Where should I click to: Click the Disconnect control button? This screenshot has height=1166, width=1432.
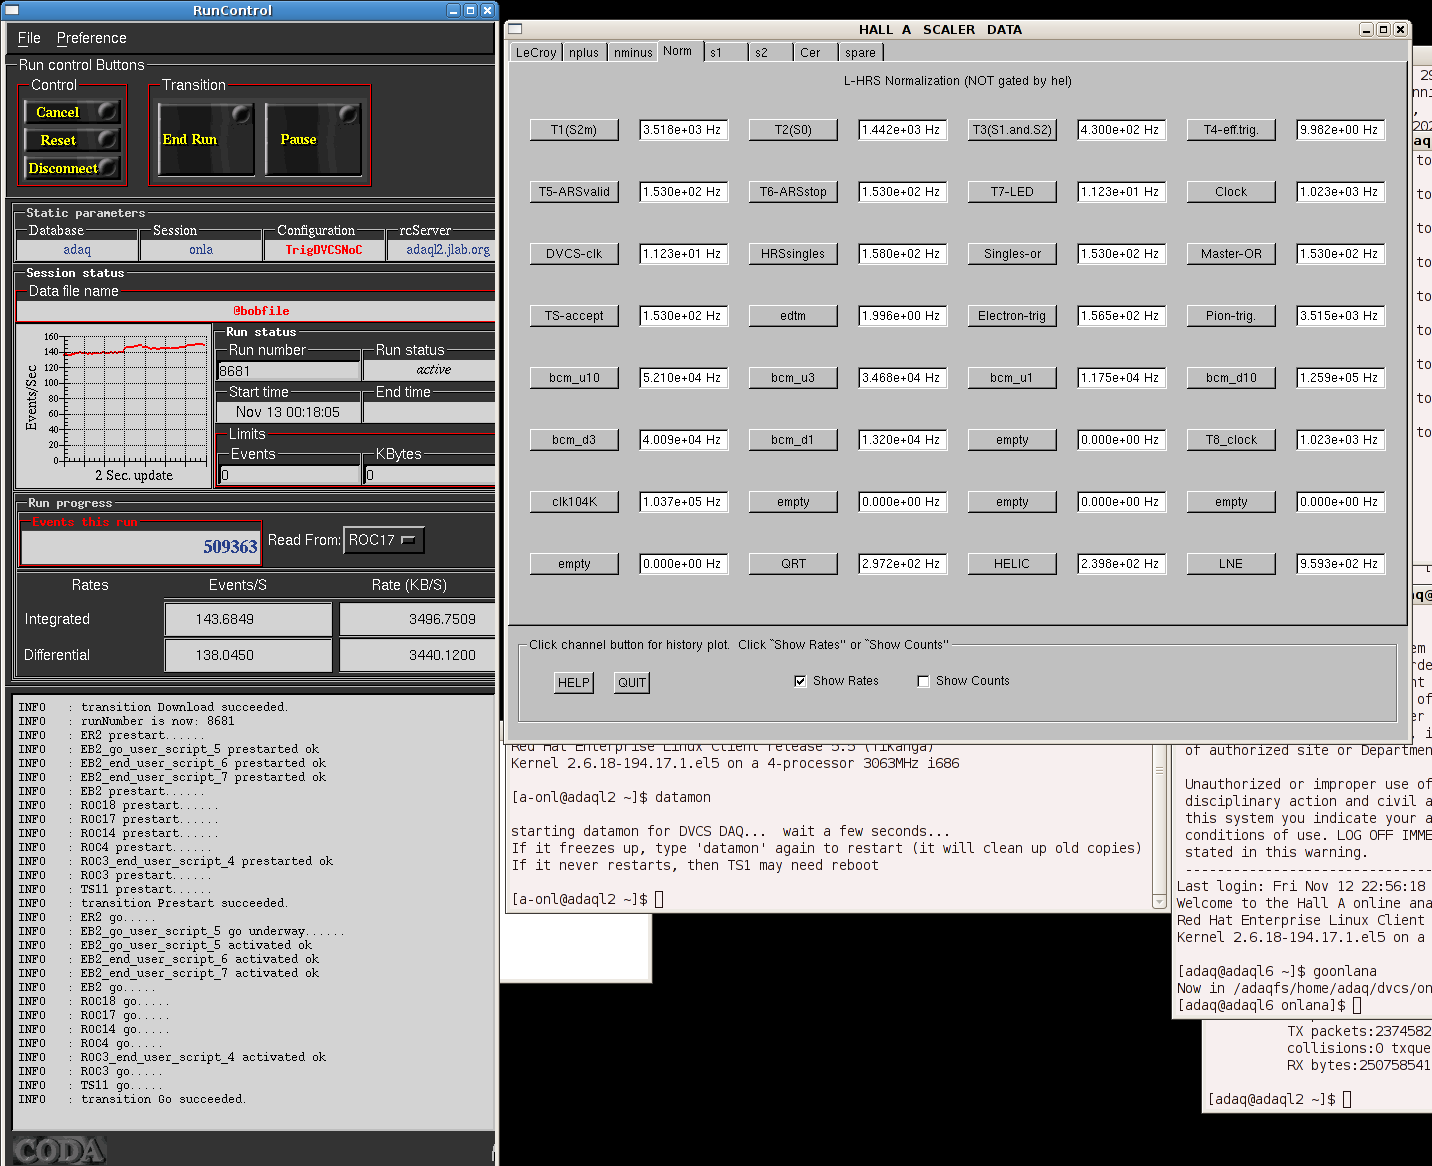(72, 168)
